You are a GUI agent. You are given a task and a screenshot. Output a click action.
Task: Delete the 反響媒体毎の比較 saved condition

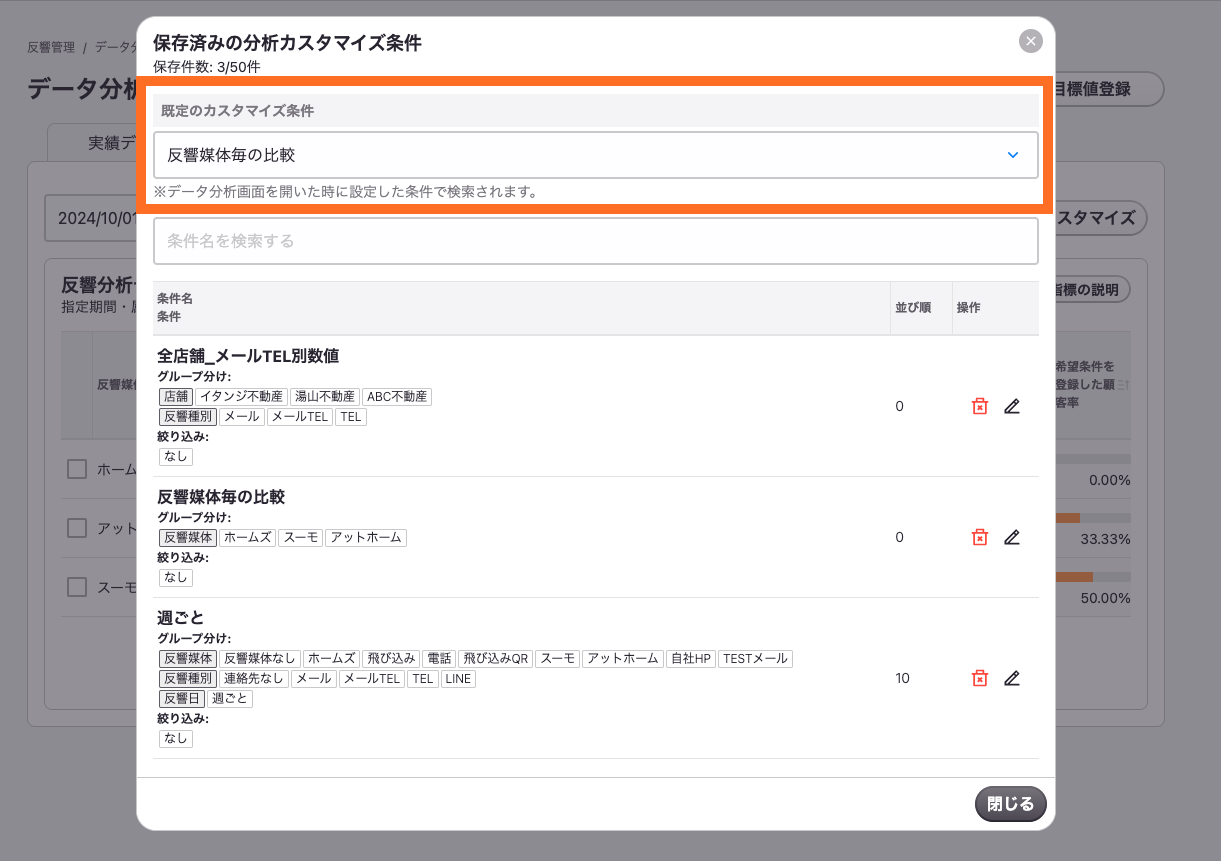980,537
